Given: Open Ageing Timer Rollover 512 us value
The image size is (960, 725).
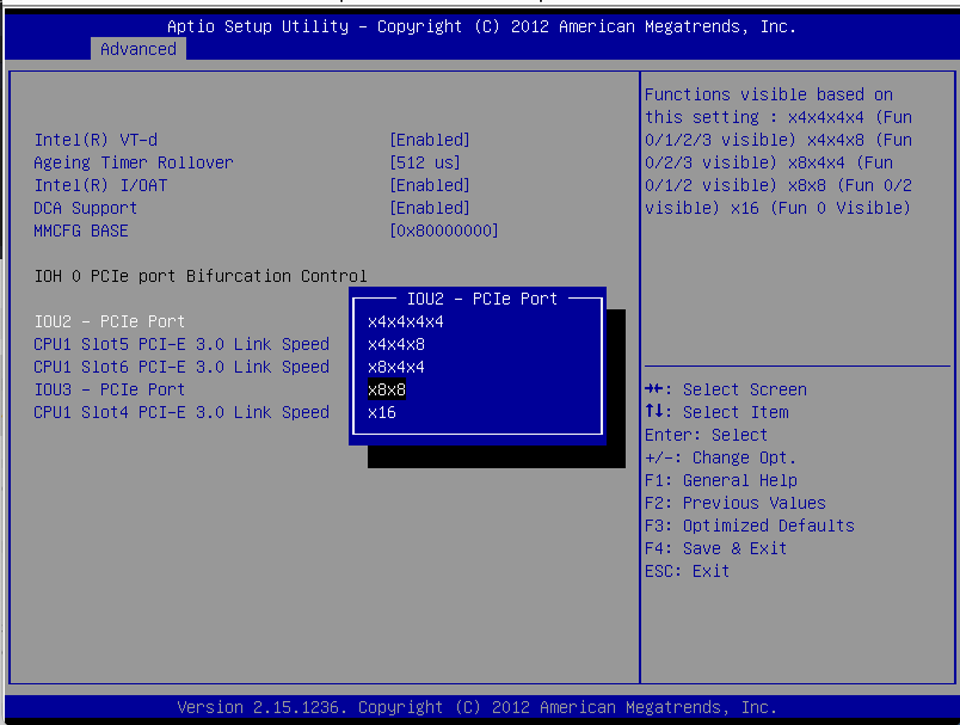Looking at the screenshot, I should coord(424,162).
